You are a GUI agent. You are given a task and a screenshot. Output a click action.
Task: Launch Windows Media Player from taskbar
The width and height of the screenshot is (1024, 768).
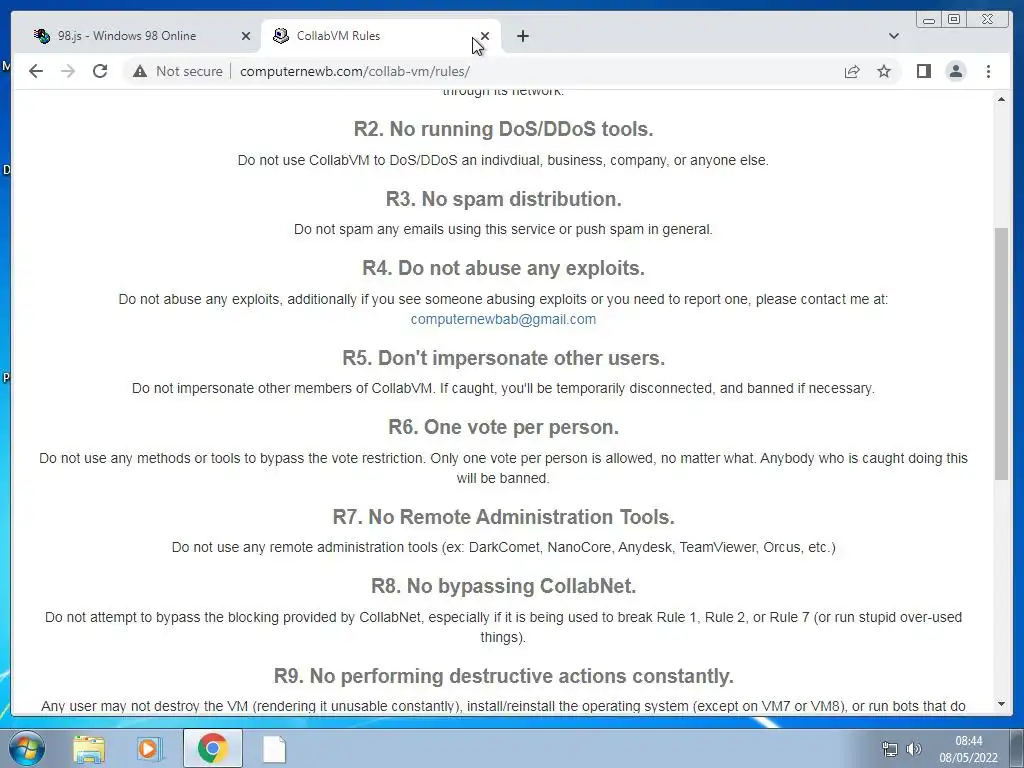[x=149, y=749]
